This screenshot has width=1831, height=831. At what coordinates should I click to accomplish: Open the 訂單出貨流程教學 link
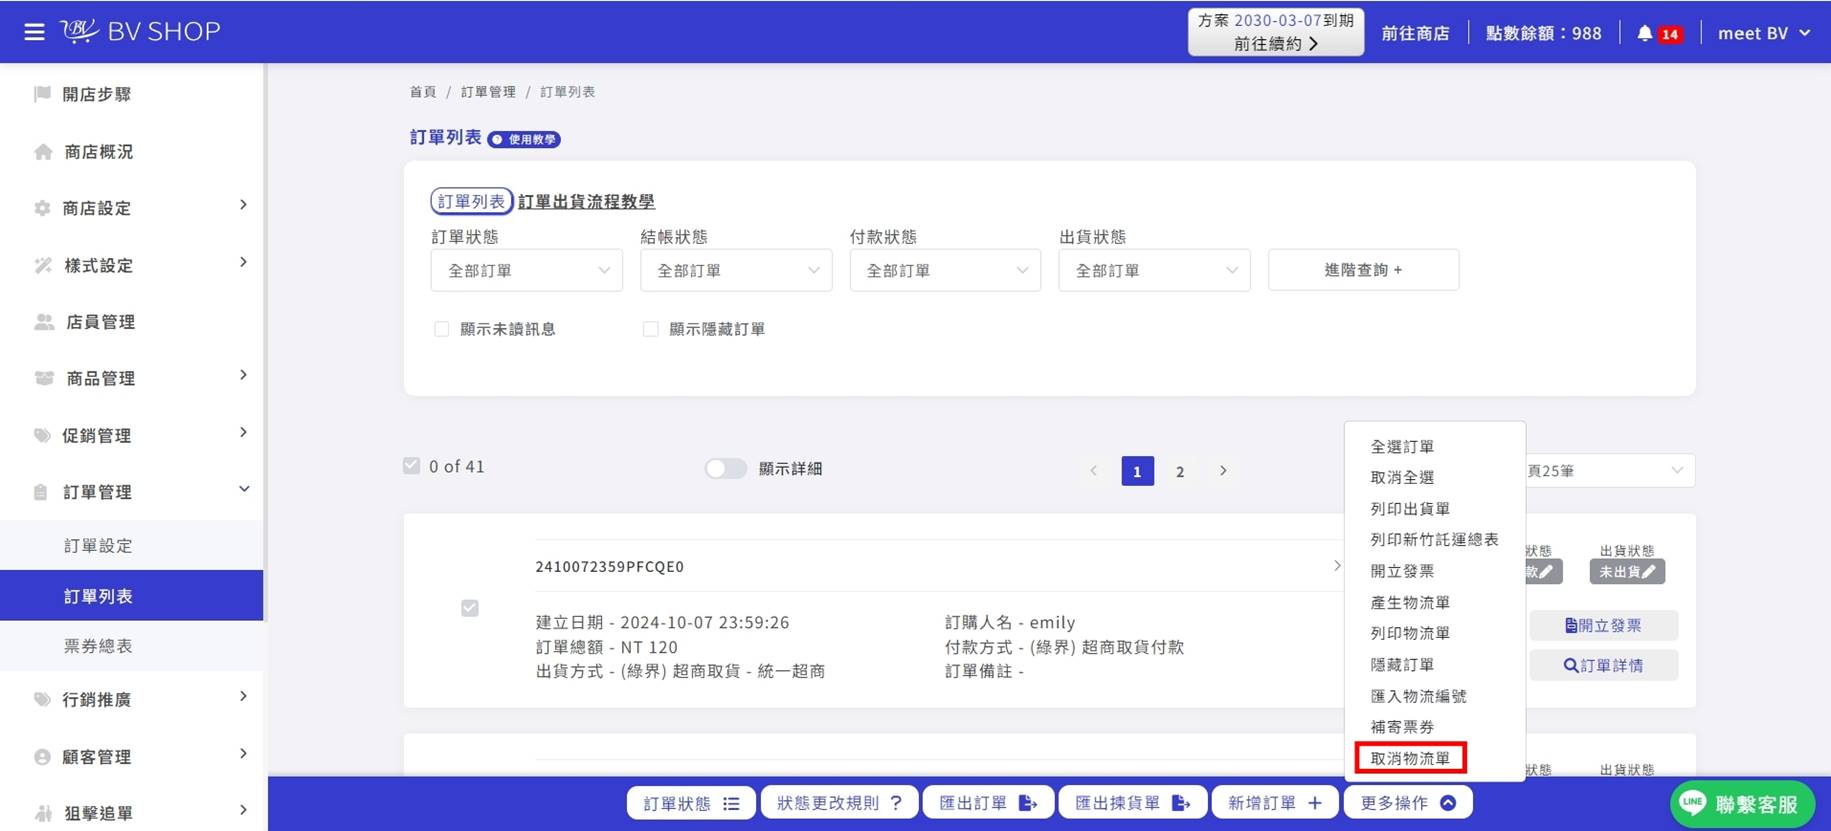pyautogui.click(x=586, y=202)
